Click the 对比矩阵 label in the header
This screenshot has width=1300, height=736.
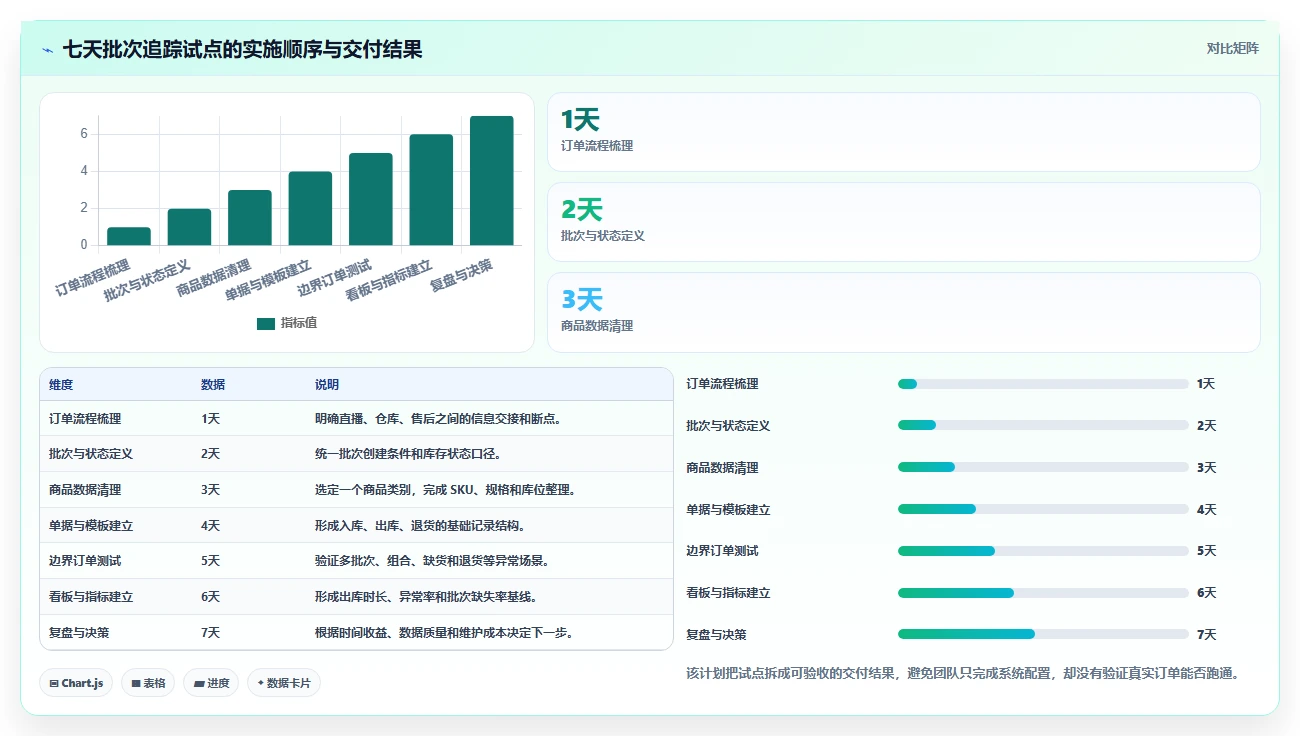point(1232,48)
